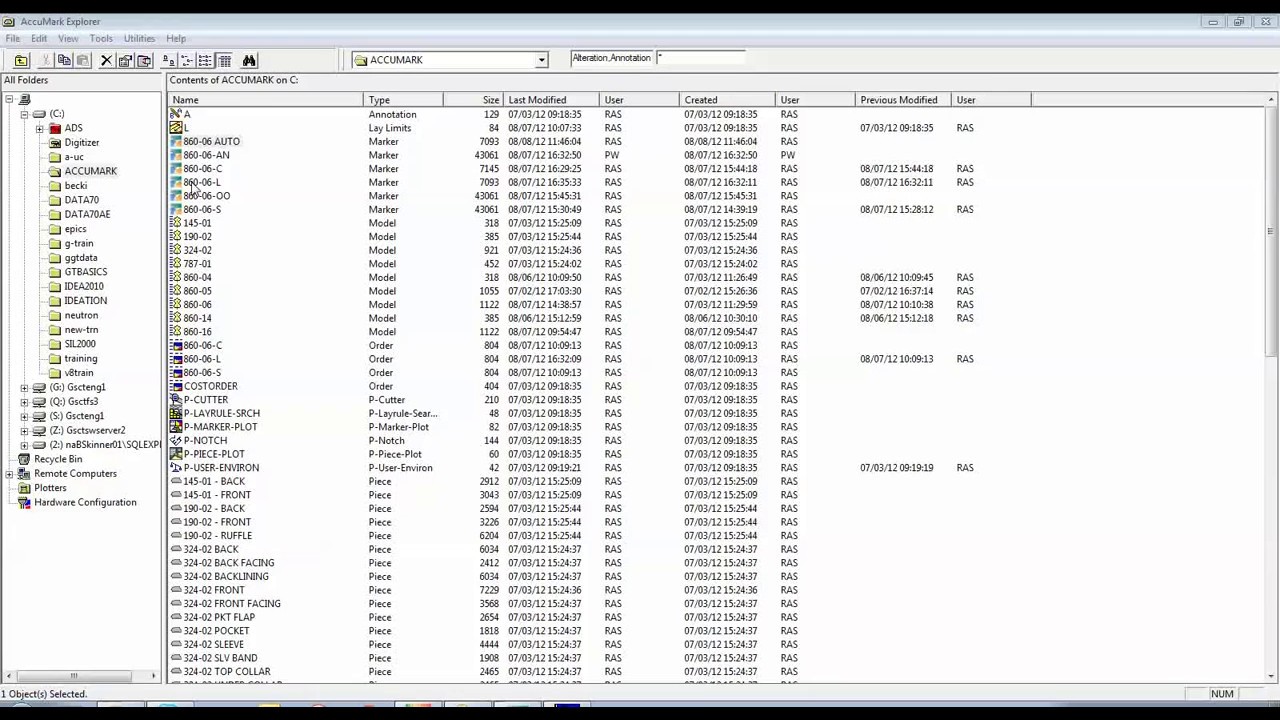
Task: Open the View menu
Action: (68, 38)
